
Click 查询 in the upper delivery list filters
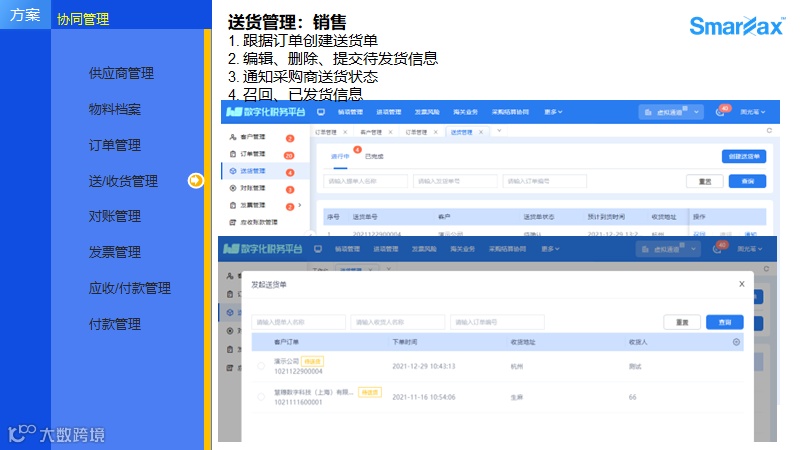[747, 181]
